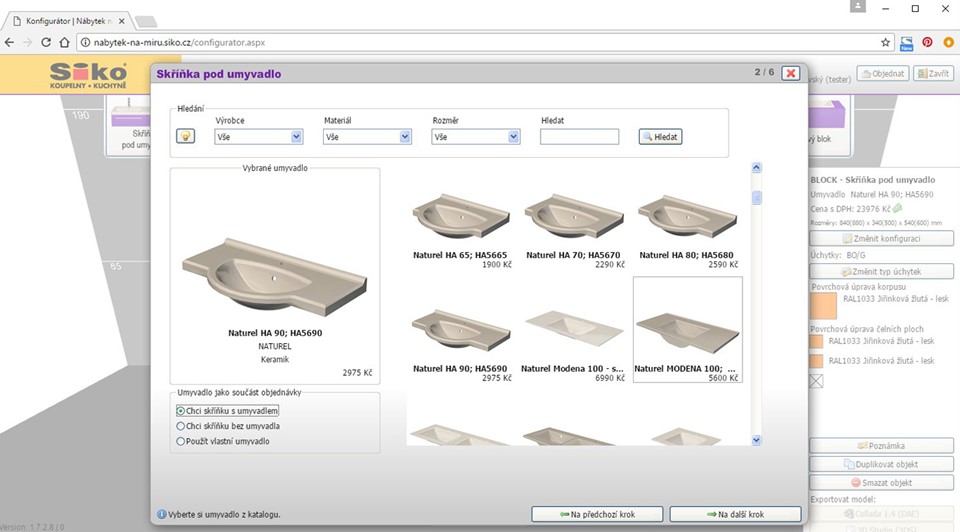Click the lightbulb hint icon in search
This screenshot has width=960, height=532.
[185, 137]
